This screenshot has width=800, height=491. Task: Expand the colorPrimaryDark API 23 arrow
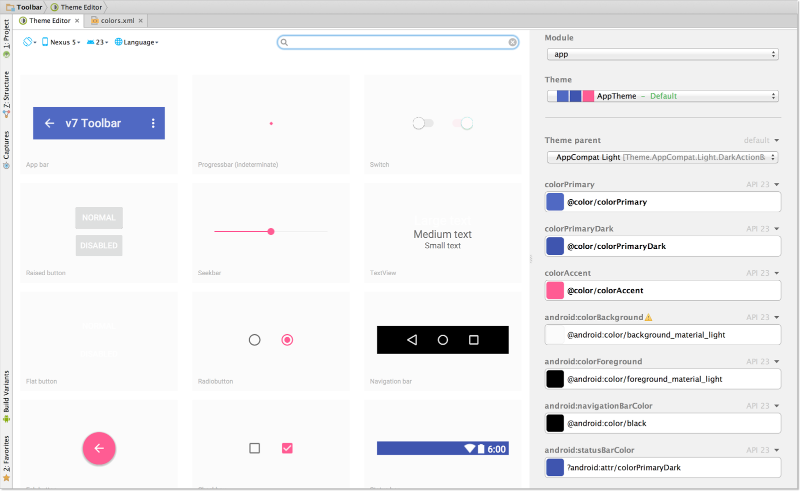click(777, 229)
